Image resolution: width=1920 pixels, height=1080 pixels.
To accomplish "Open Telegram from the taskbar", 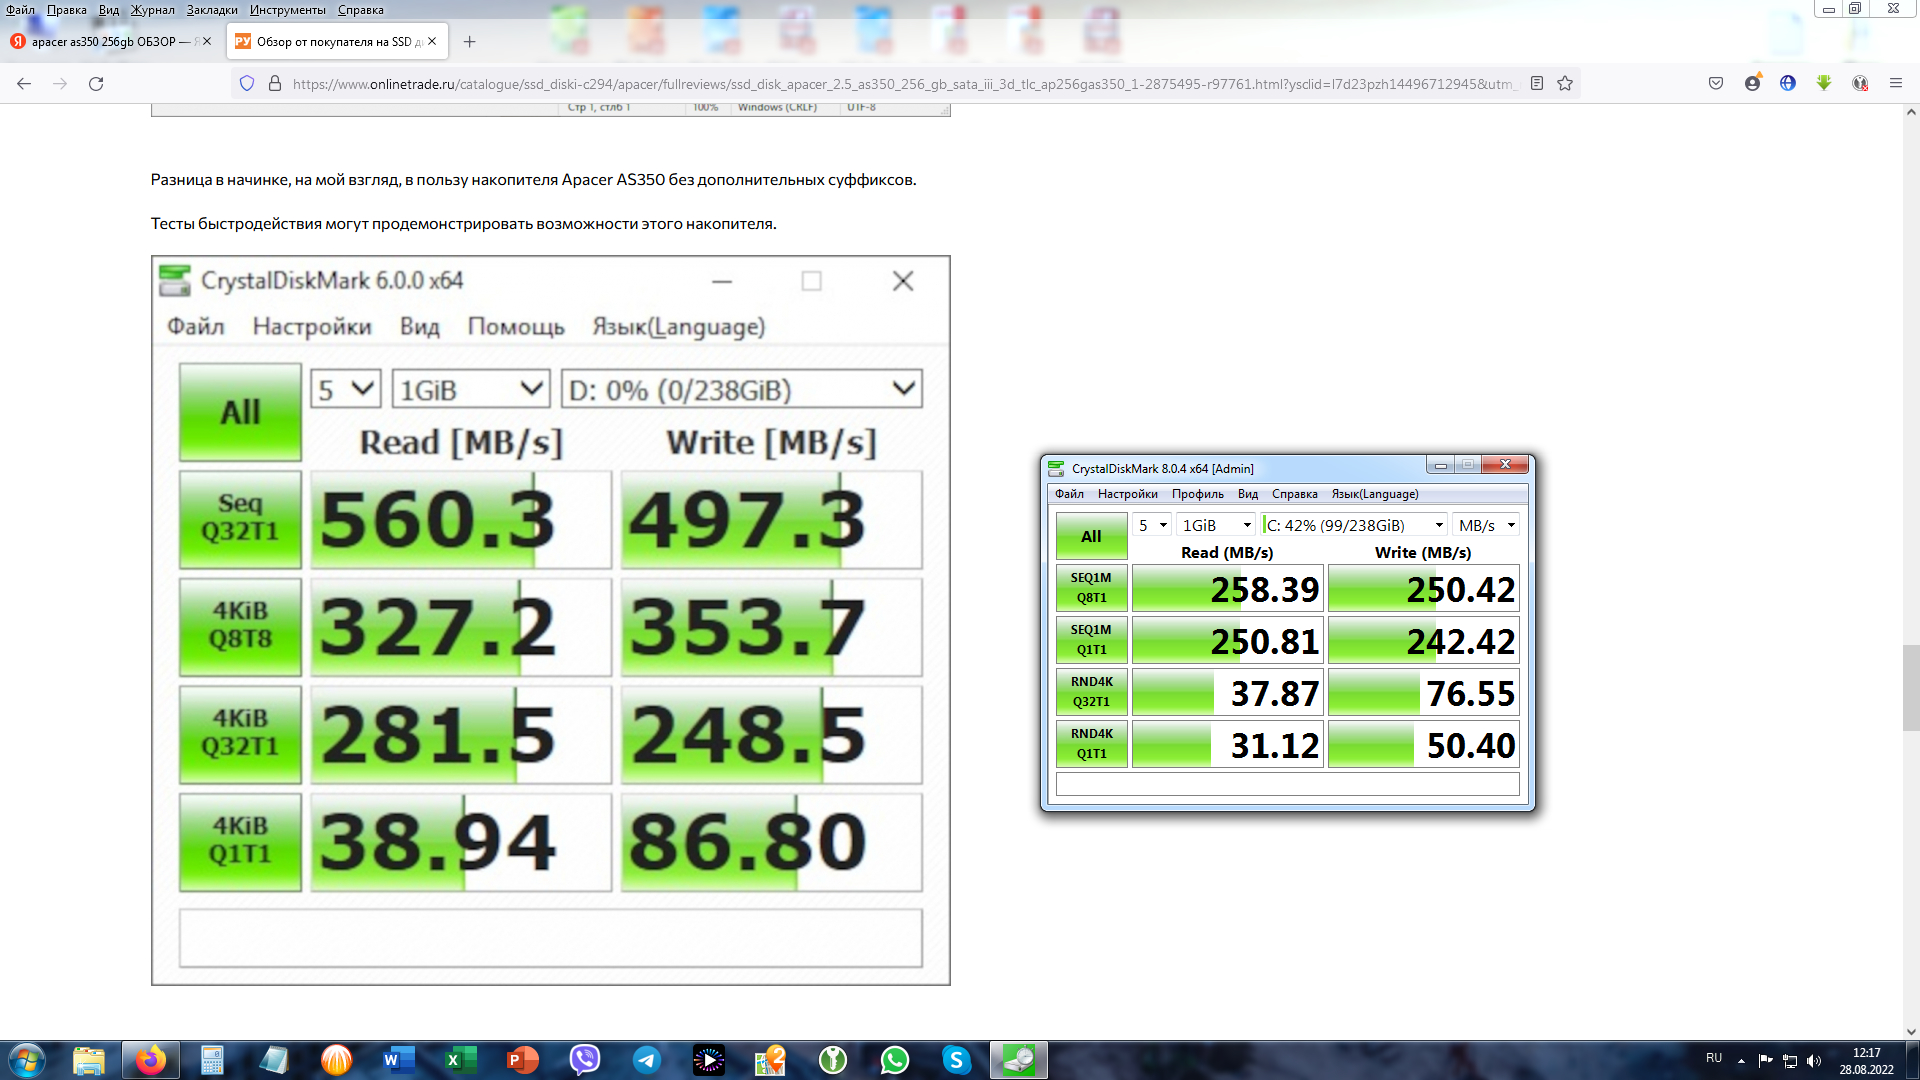I will [x=647, y=1060].
